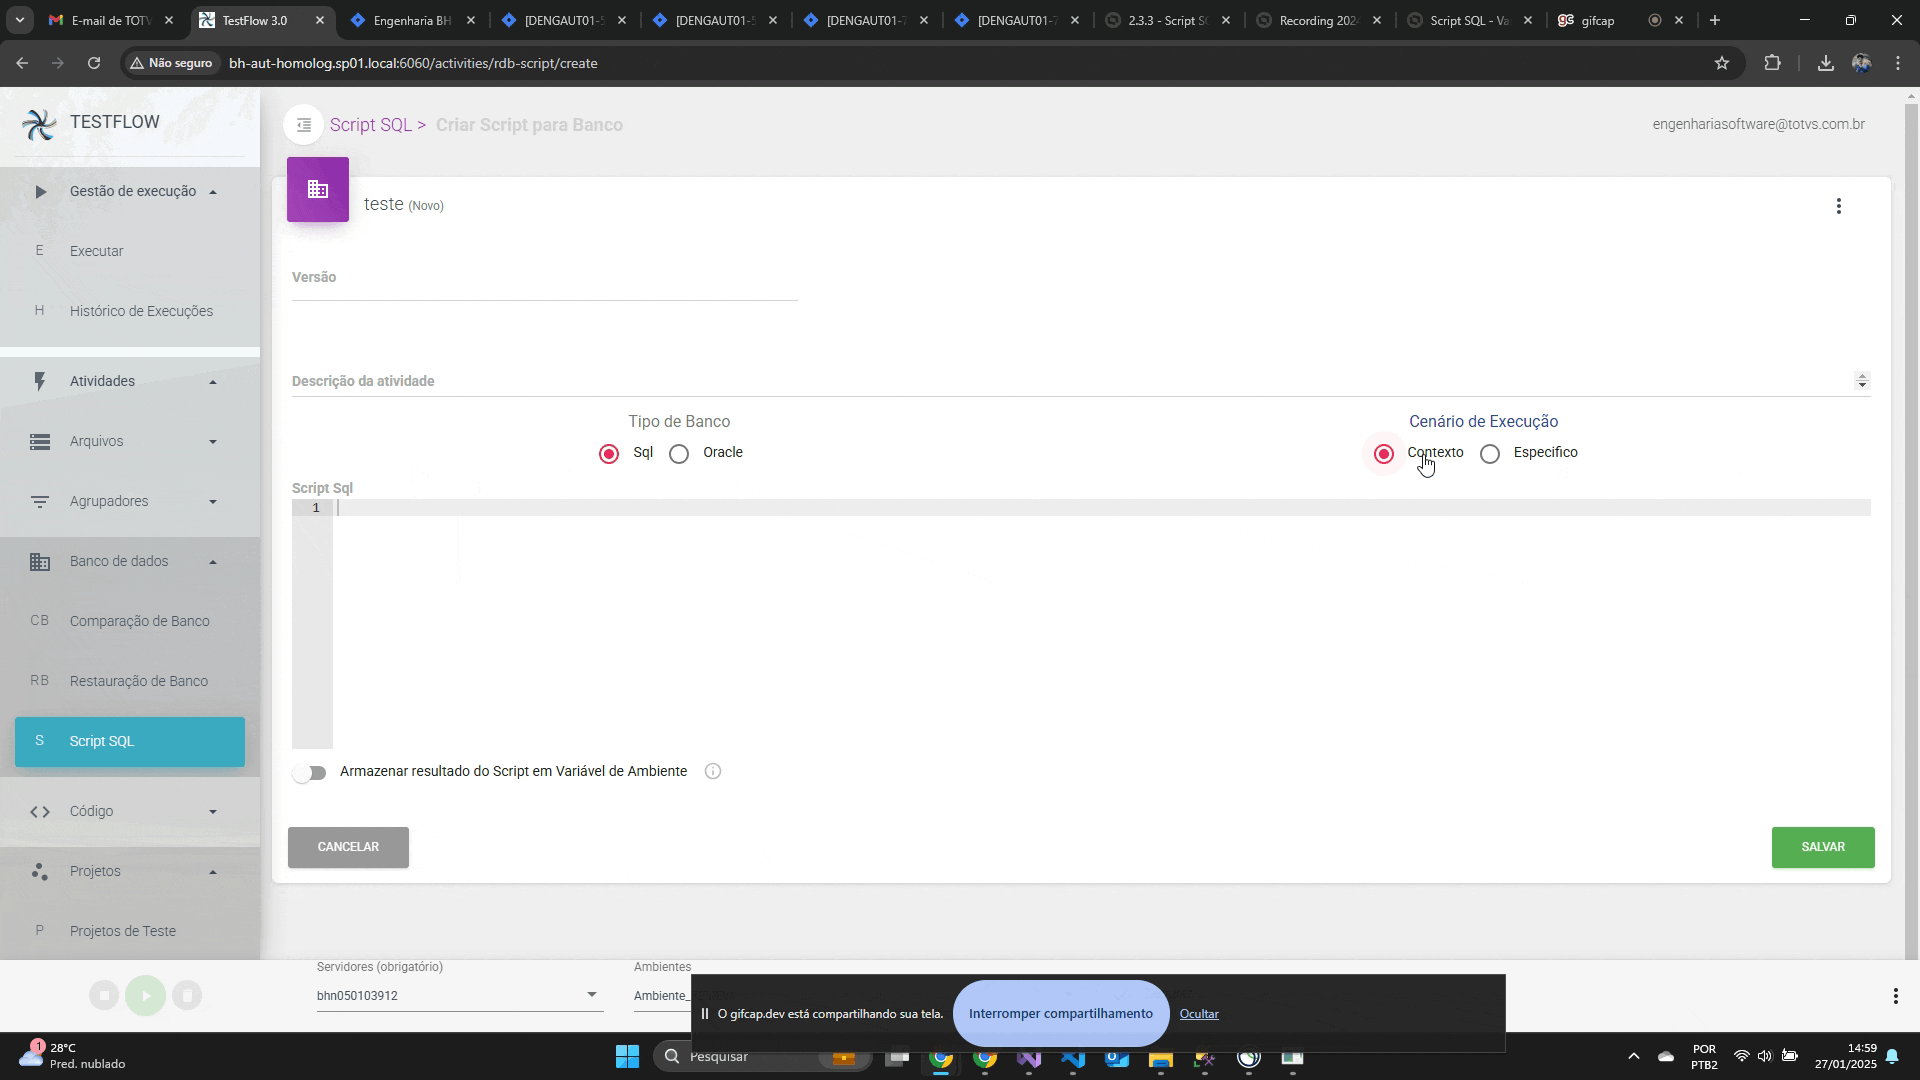Open the three-dot options menu on card
The width and height of the screenshot is (1920, 1080).
(1838, 206)
